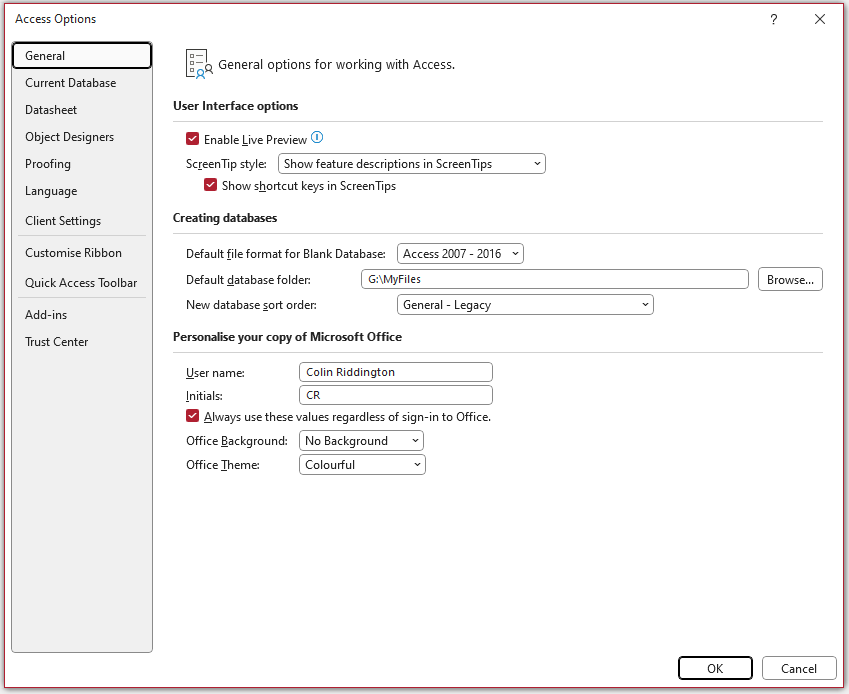
Task: Click the Cancel button
Action: pyautogui.click(x=799, y=668)
